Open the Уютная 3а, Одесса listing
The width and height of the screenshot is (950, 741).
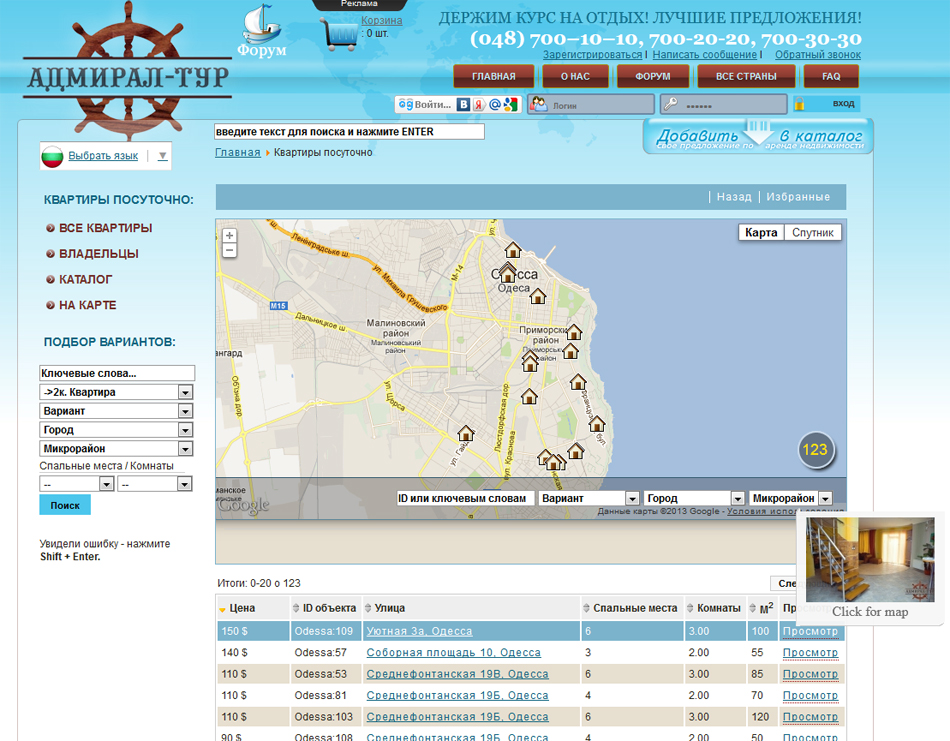point(419,631)
